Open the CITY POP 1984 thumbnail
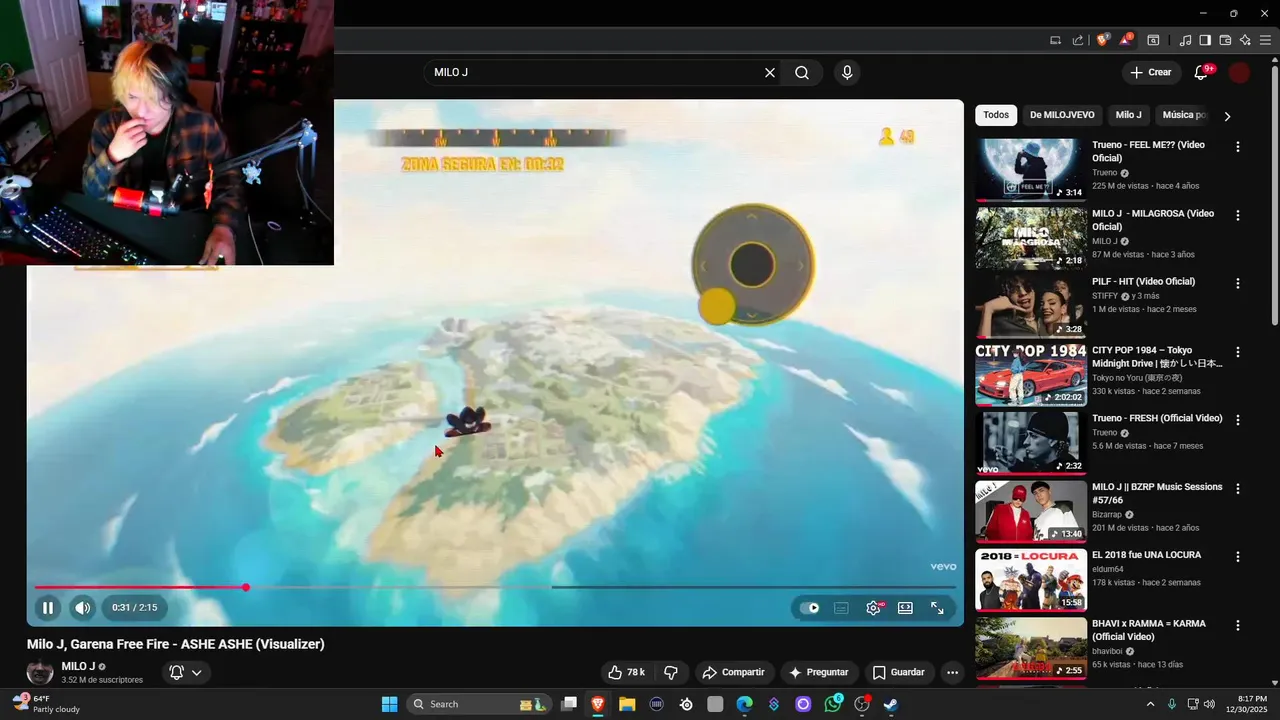Screen dimensions: 1280x720 1031,374
